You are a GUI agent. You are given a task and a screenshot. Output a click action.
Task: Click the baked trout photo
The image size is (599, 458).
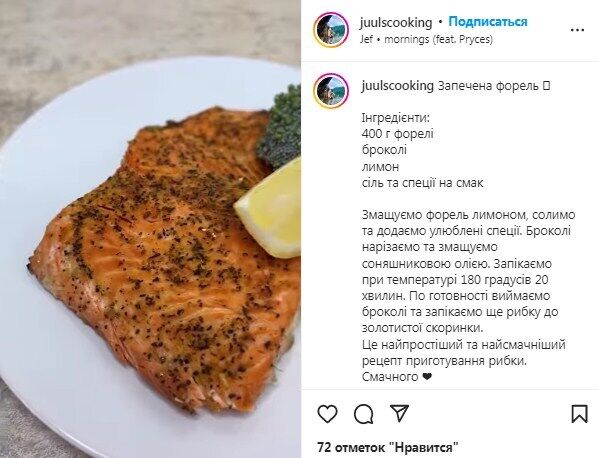point(164,260)
